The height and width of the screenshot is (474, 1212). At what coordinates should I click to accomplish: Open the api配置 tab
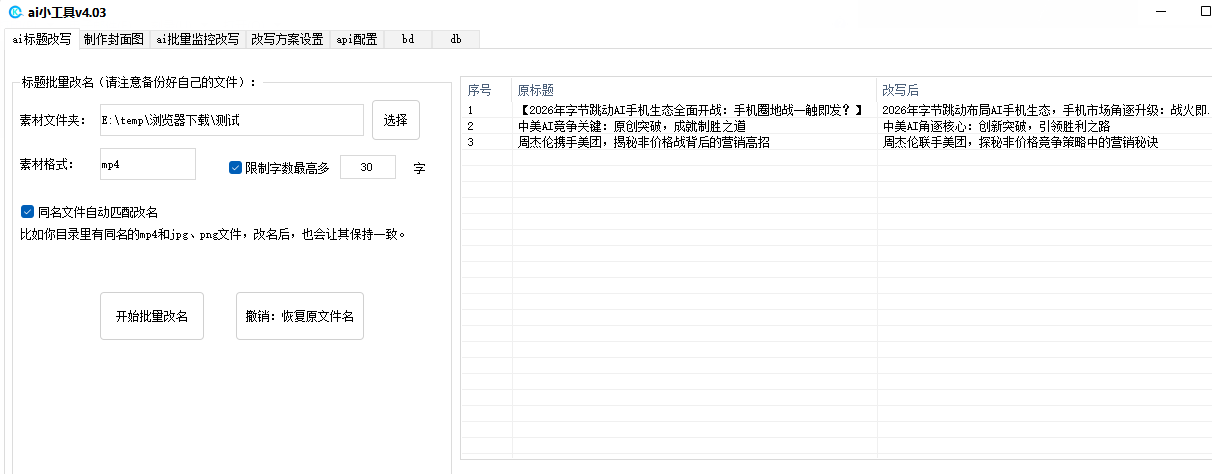(356, 40)
